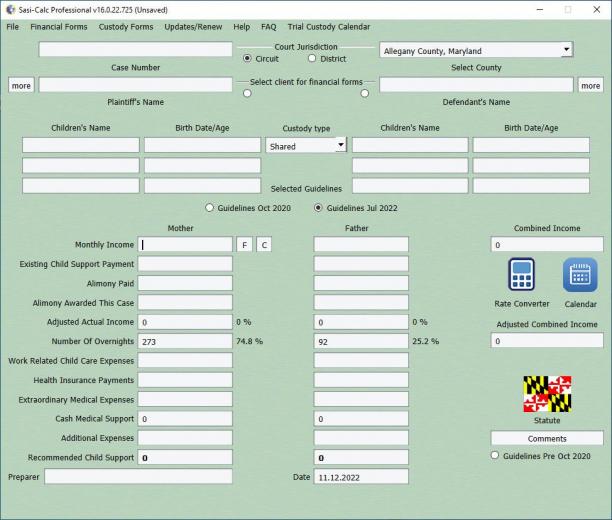This screenshot has width=612, height=520.
Task: Click Mother's Work Related Child Care Expenses field
Action: pyautogui.click(x=185, y=360)
